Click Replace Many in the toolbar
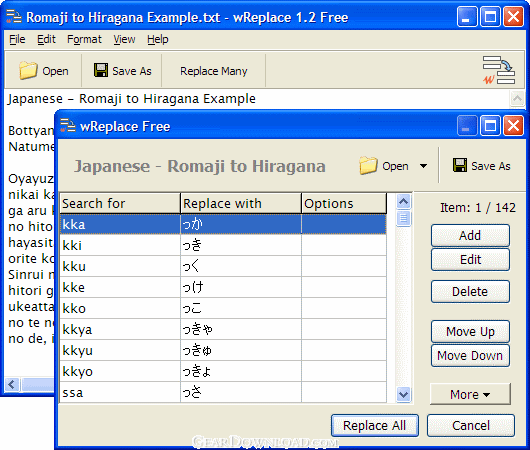The height and width of the screenshot is (450, 530). [214, 71]
